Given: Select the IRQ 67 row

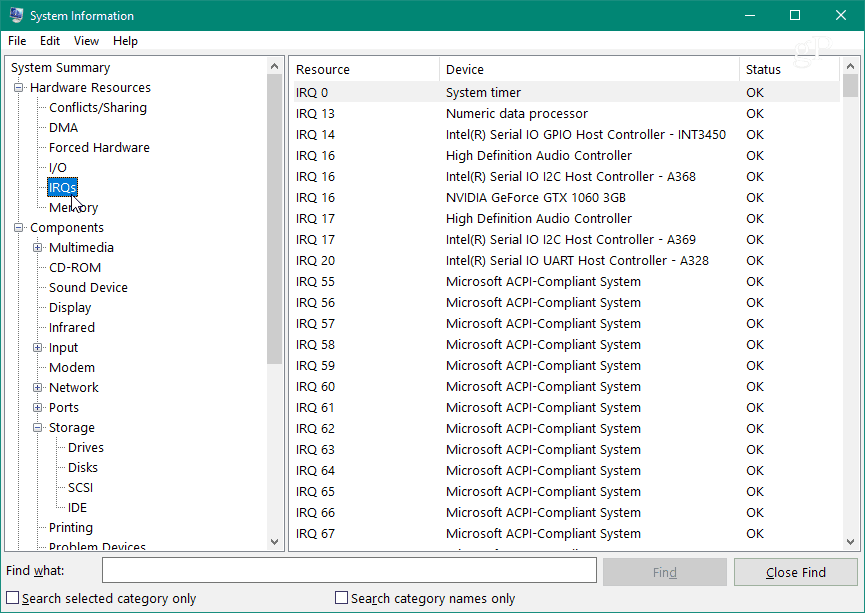Looking at the screenshot, I should pos(567,534).
